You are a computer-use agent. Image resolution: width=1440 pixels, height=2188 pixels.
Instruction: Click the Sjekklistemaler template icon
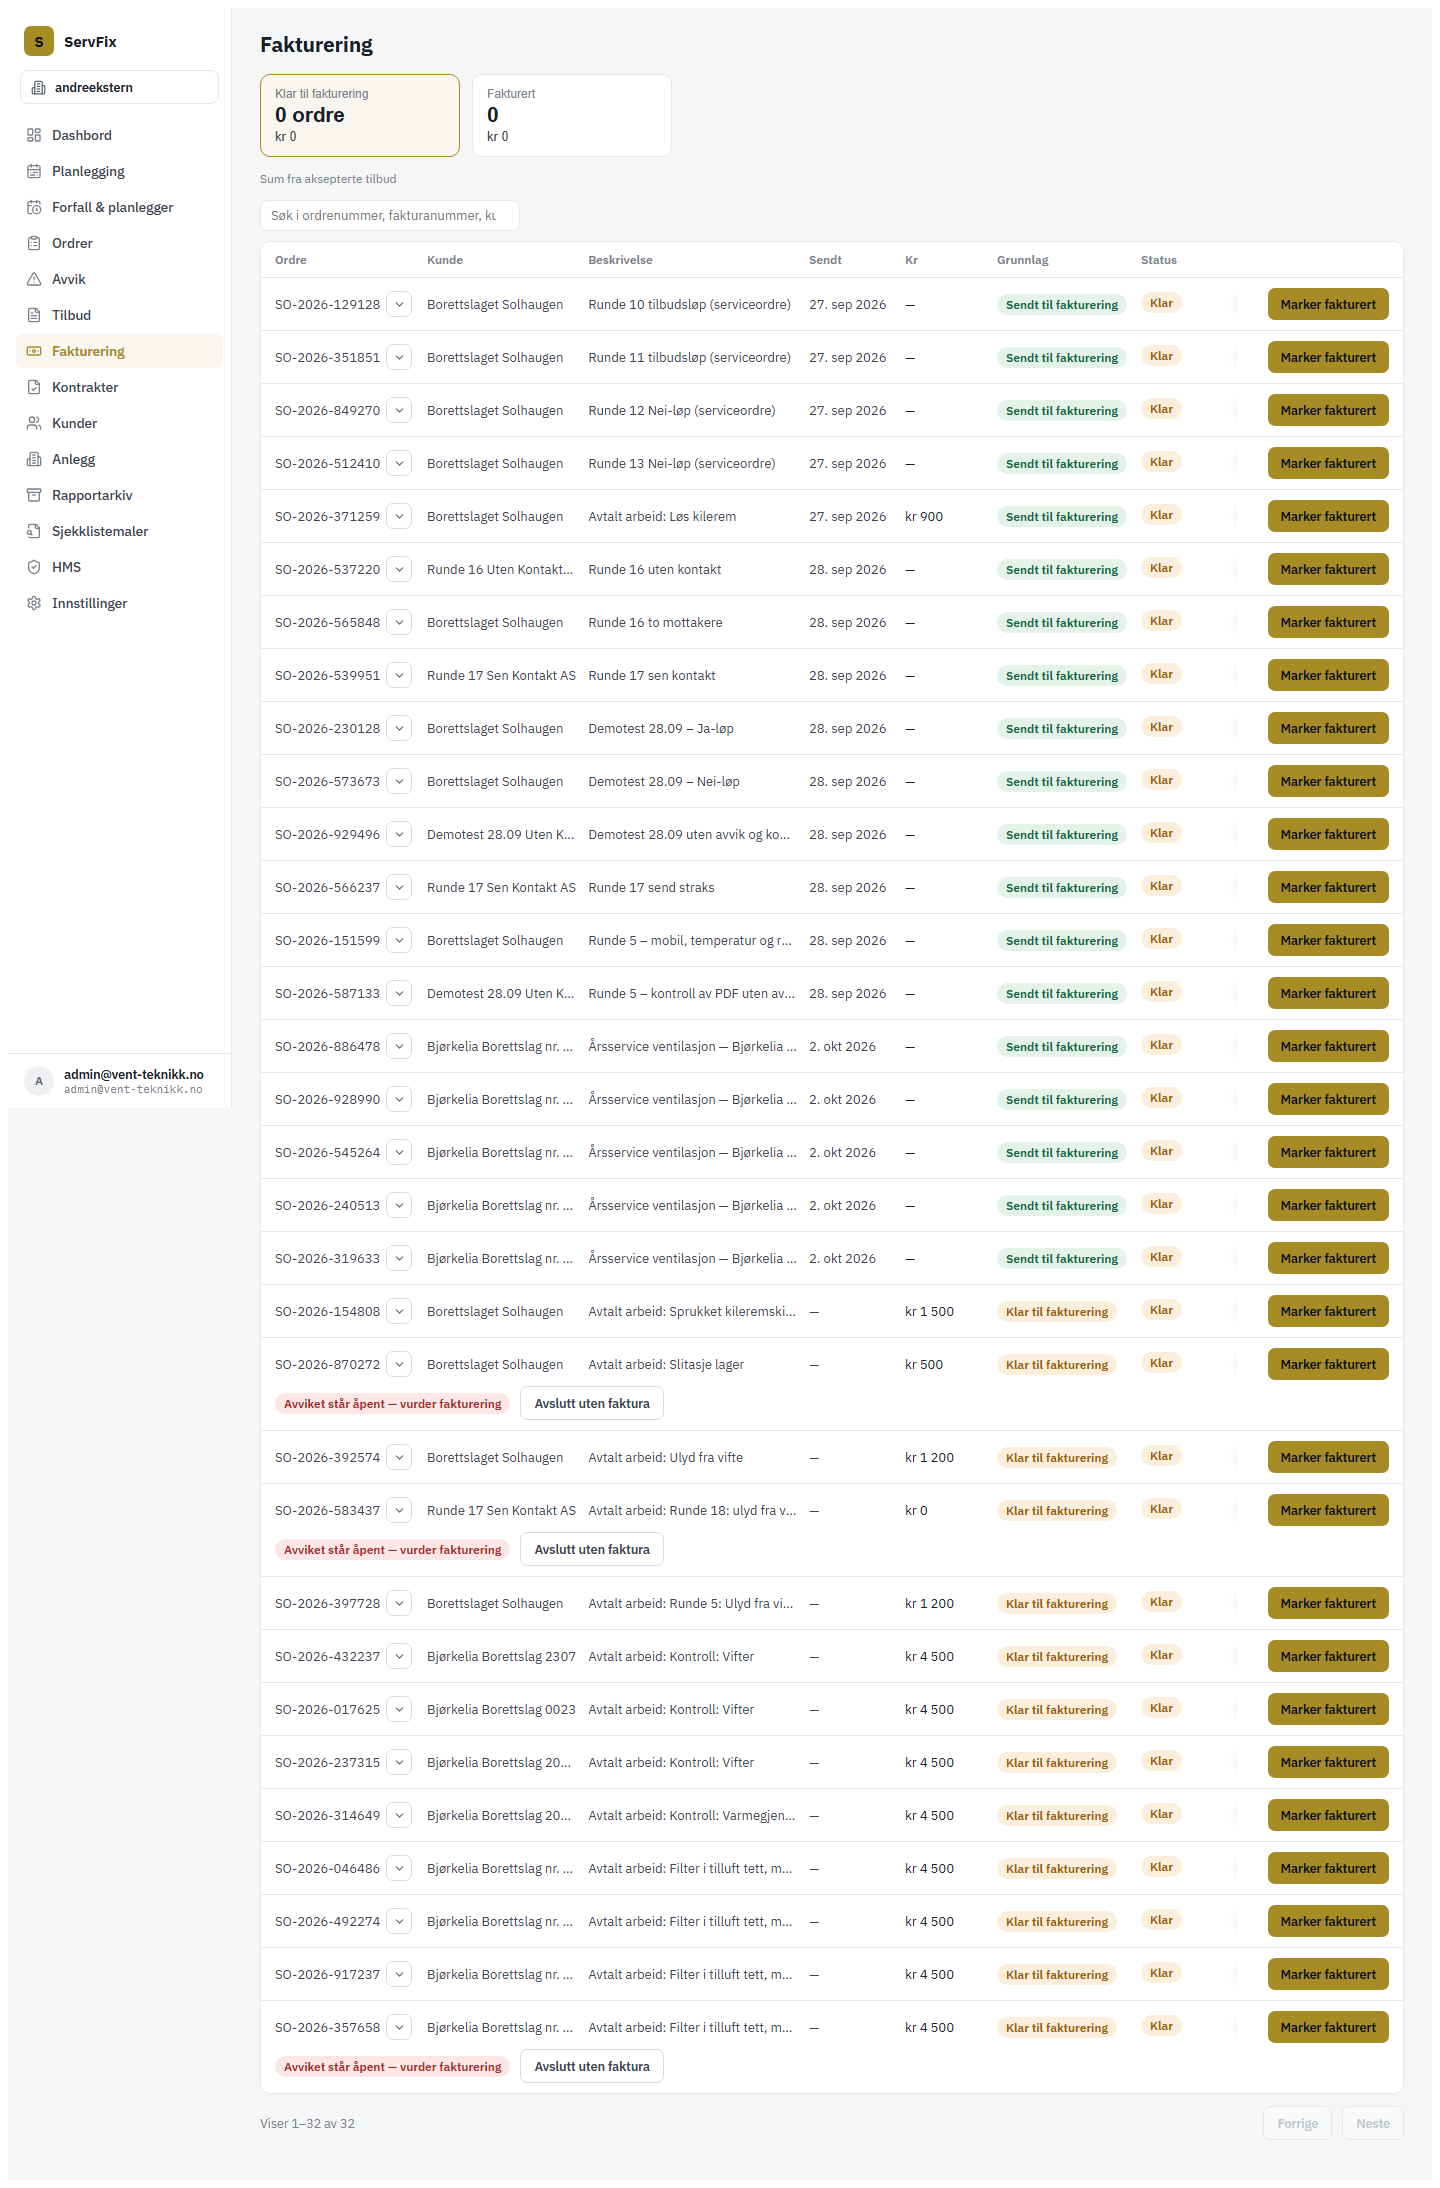(x=34, y=531)
